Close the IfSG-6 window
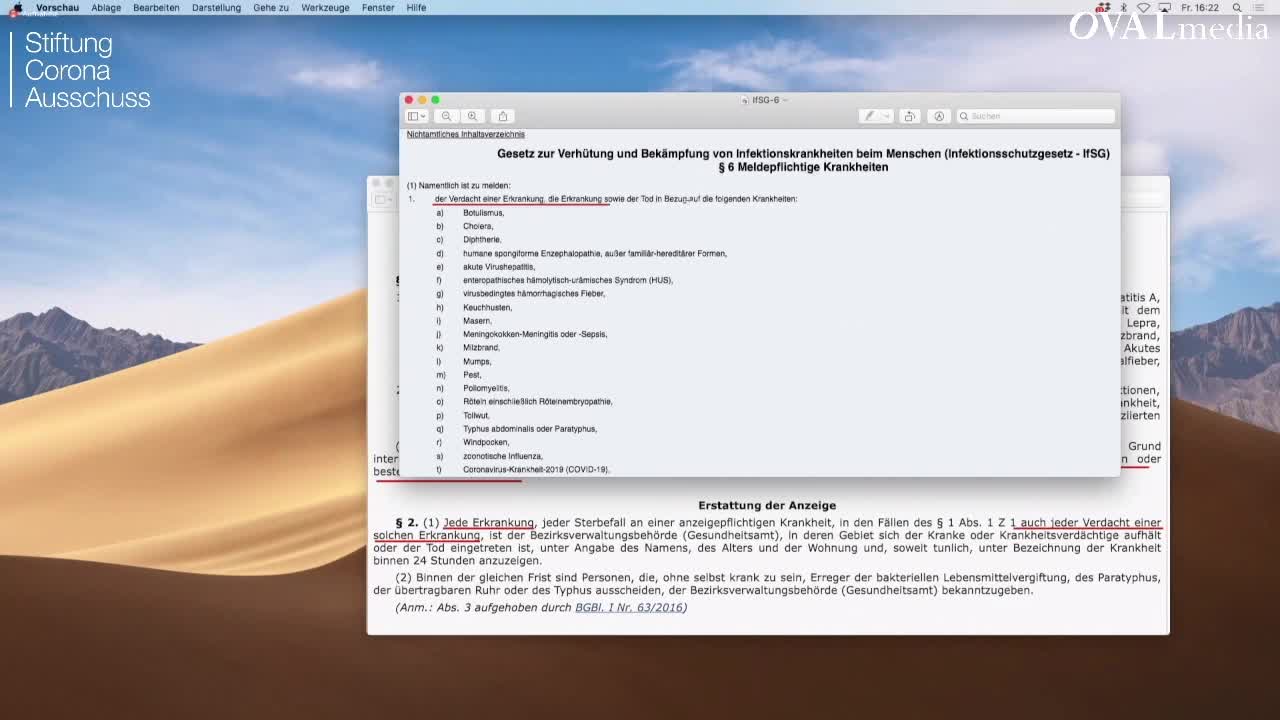Viewport: 1280px width, 720px height. [x=408, y=100]
